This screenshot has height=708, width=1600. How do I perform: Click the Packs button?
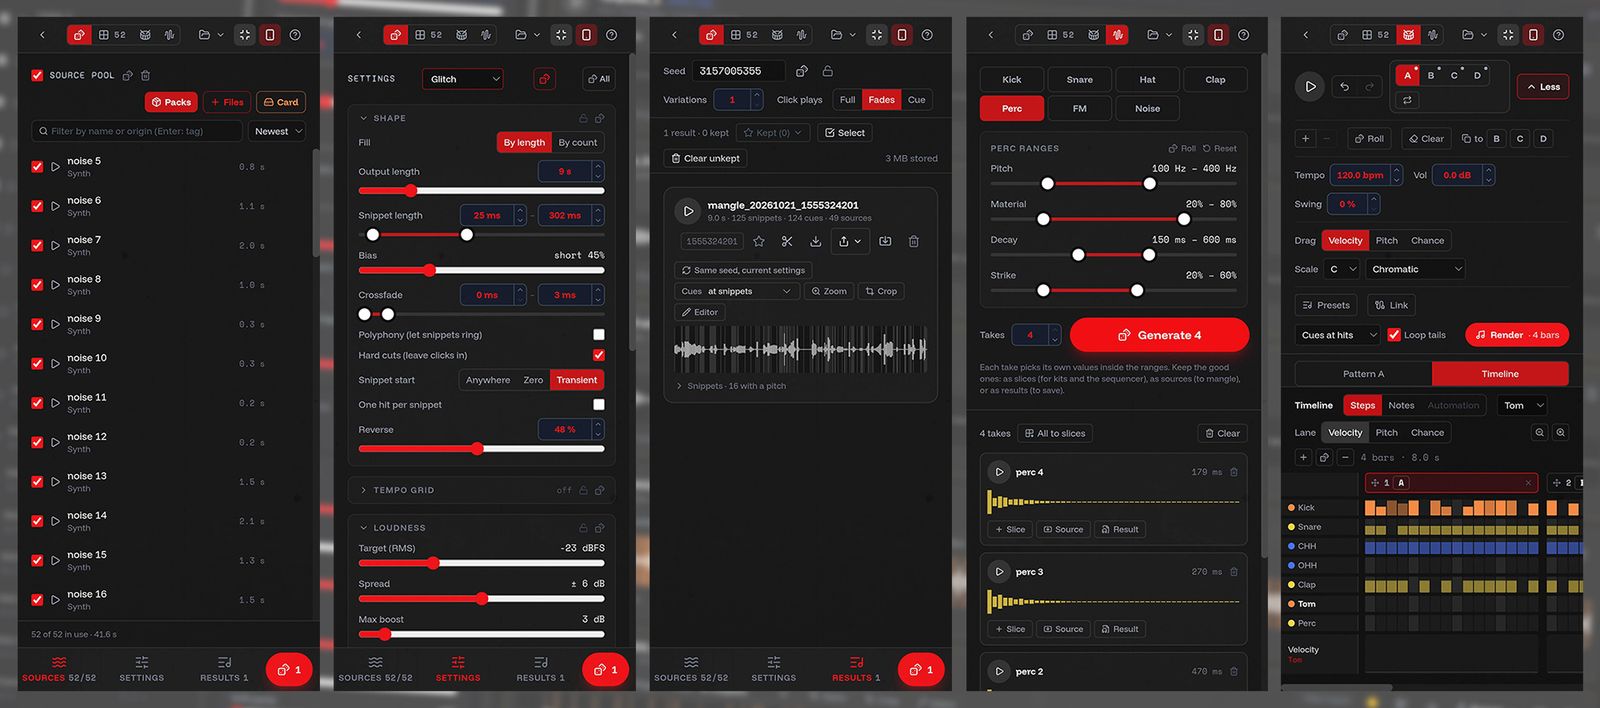click(x=171, y=102)
